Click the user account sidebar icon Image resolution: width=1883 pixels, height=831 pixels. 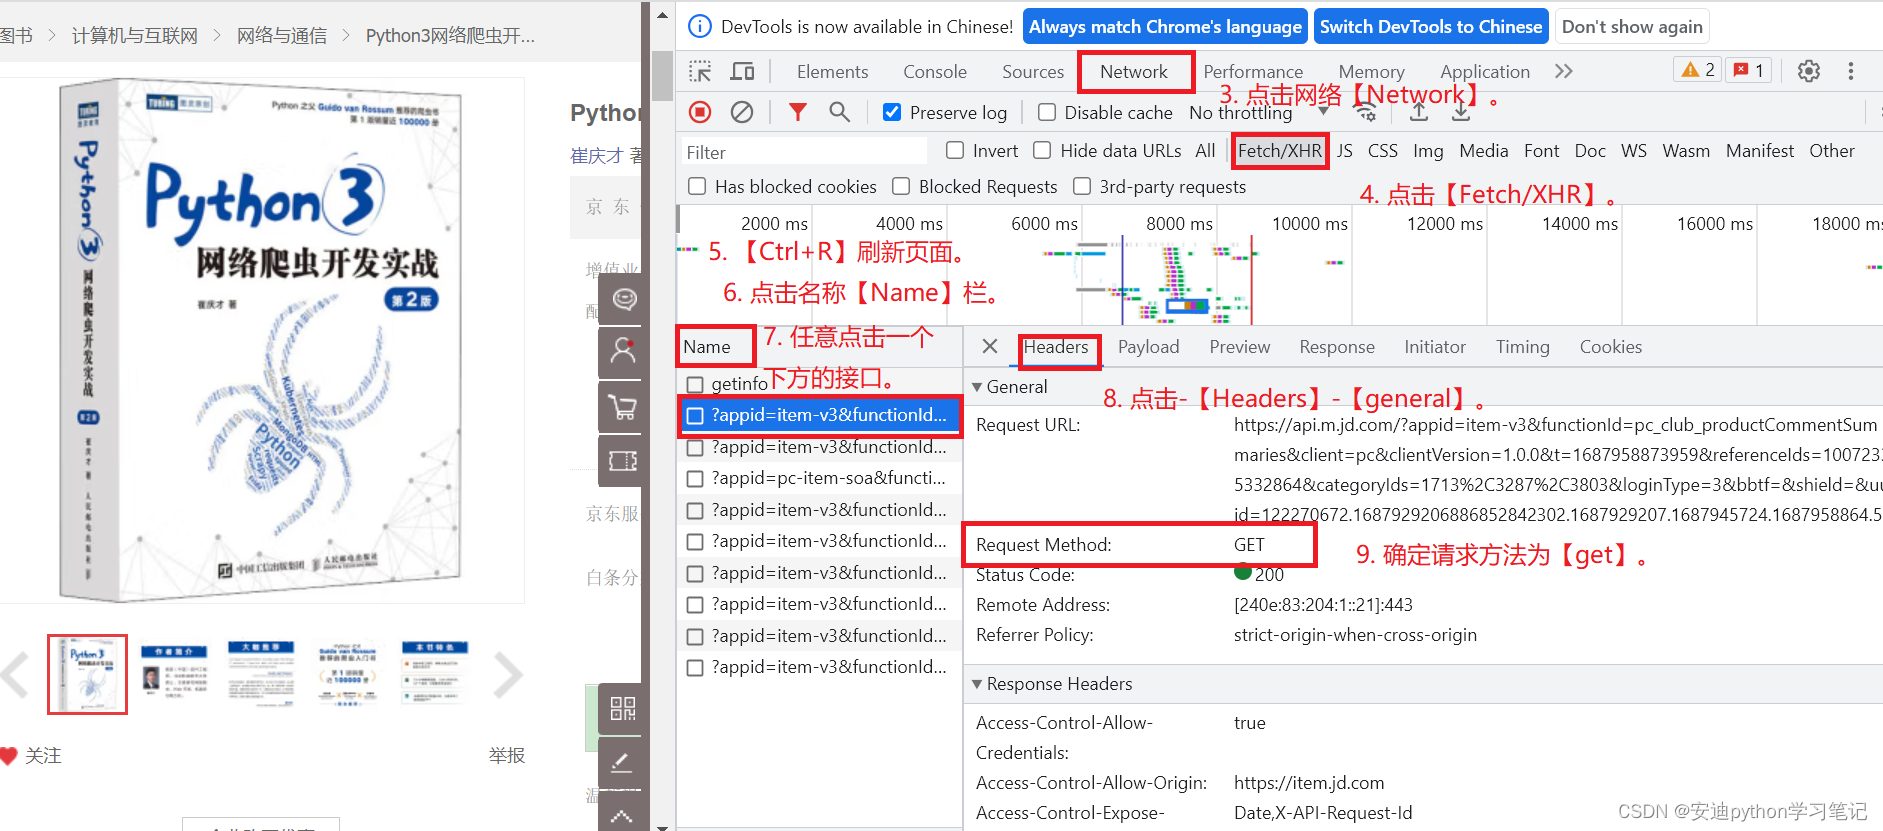pyautogui.click(x=624, y=352)
